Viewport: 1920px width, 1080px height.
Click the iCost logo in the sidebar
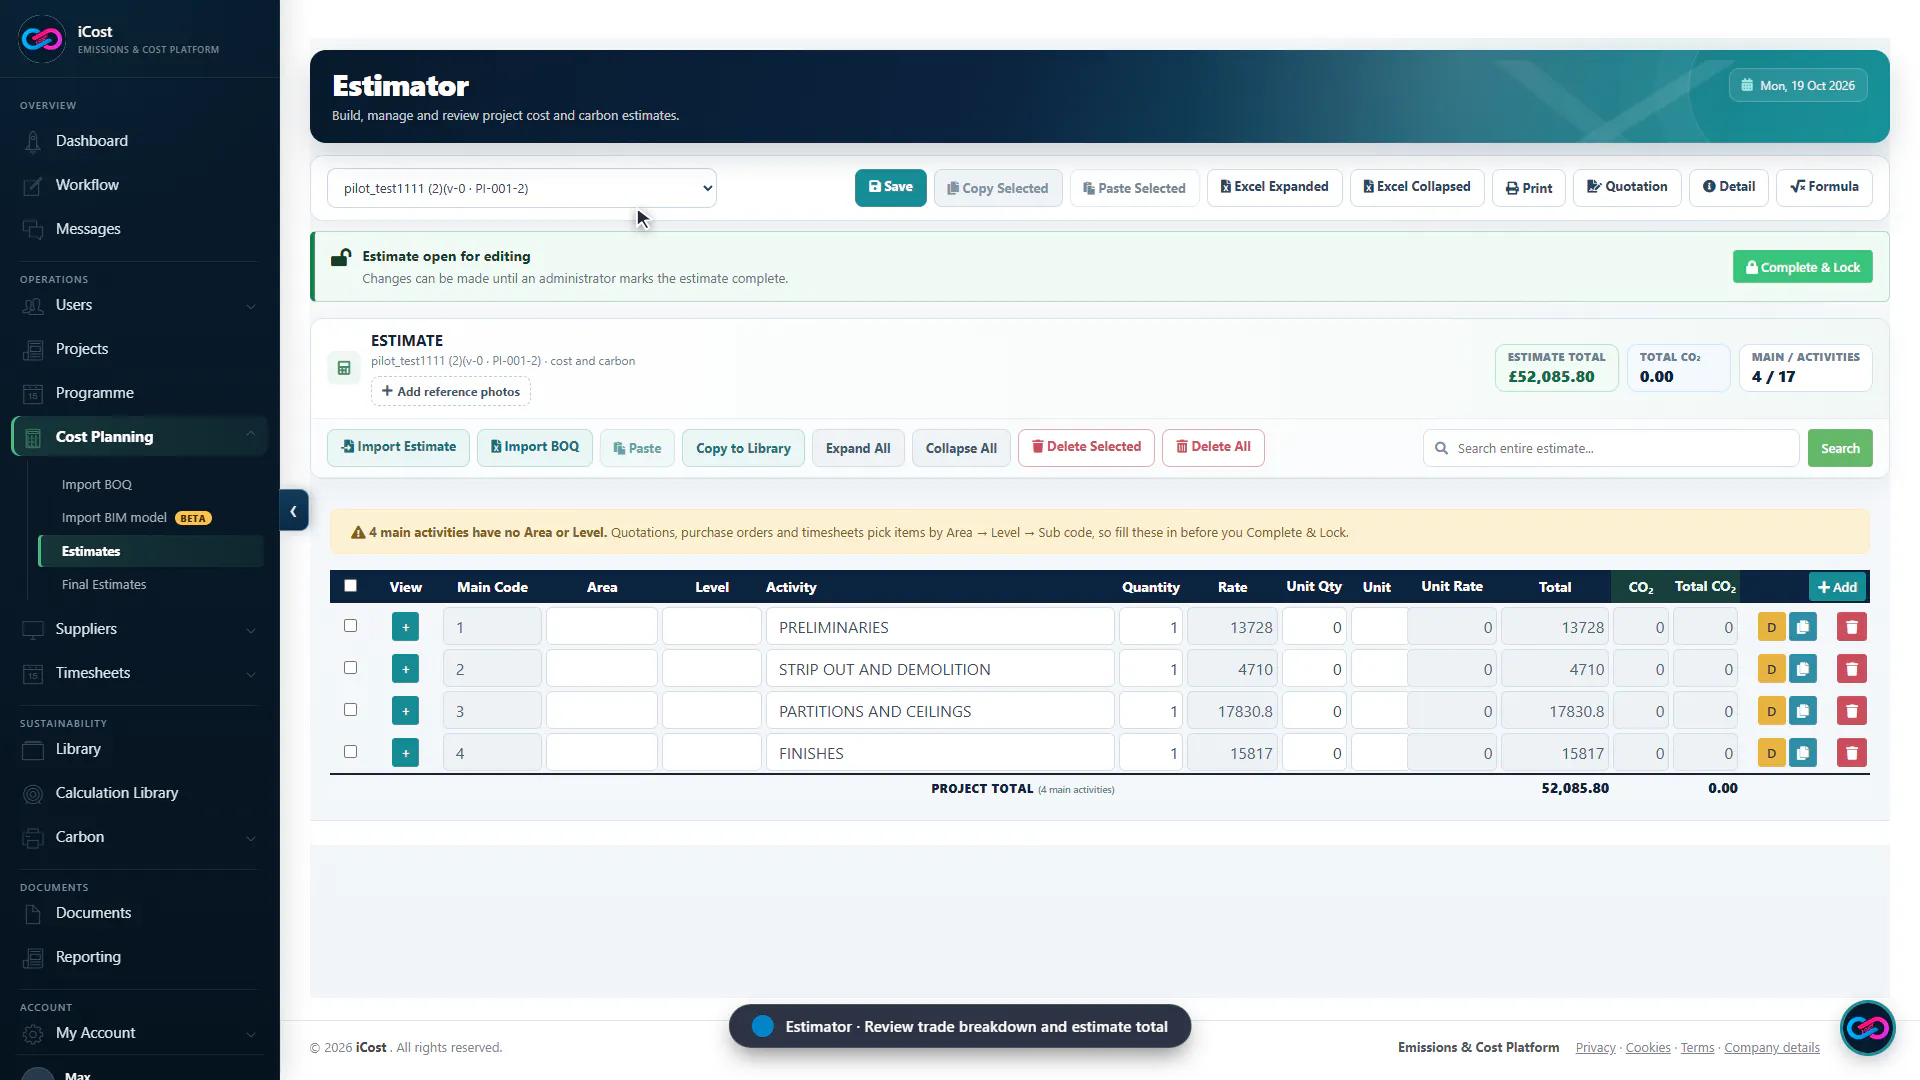click(x=41, y=39)
